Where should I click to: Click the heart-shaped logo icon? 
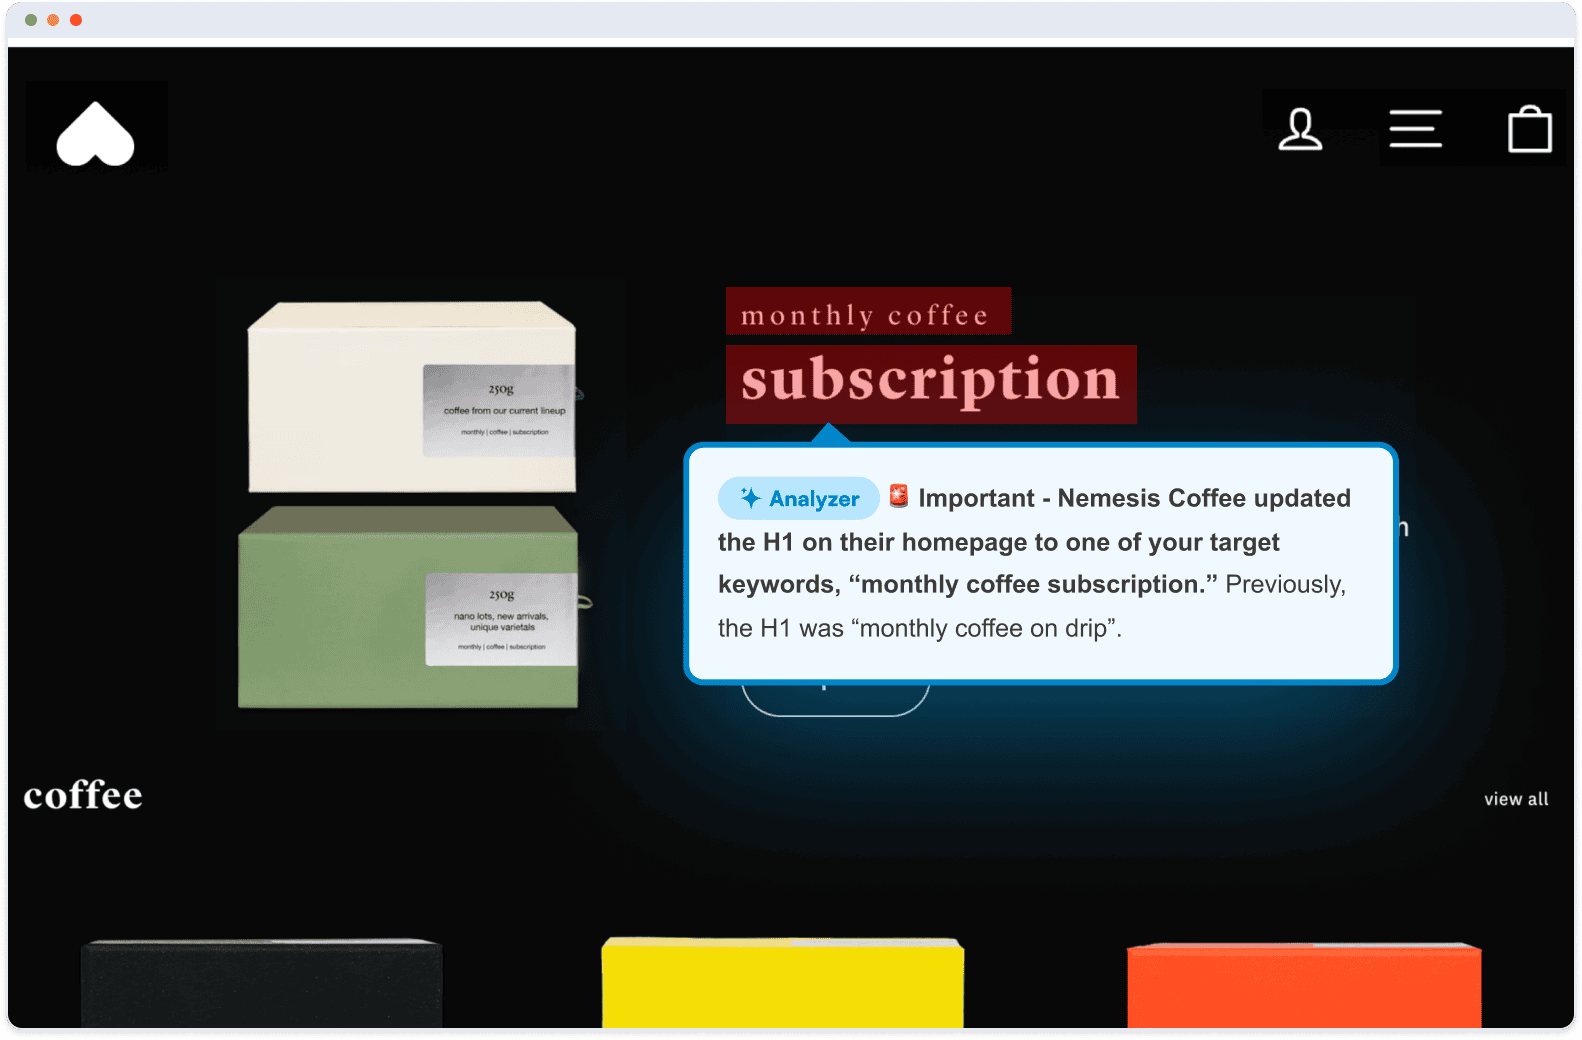96,133
